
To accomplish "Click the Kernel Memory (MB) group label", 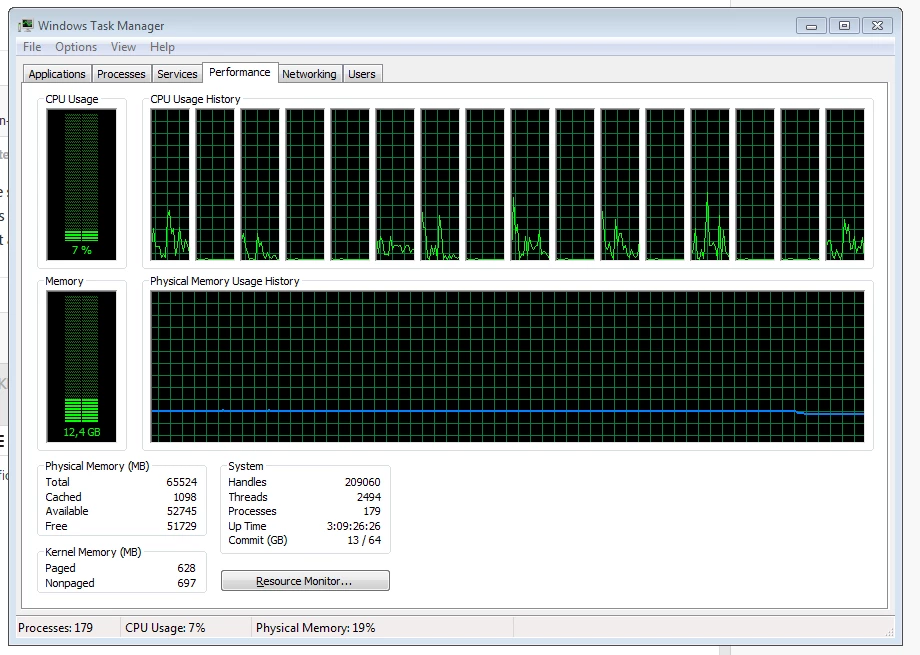I will click(93, 552).
